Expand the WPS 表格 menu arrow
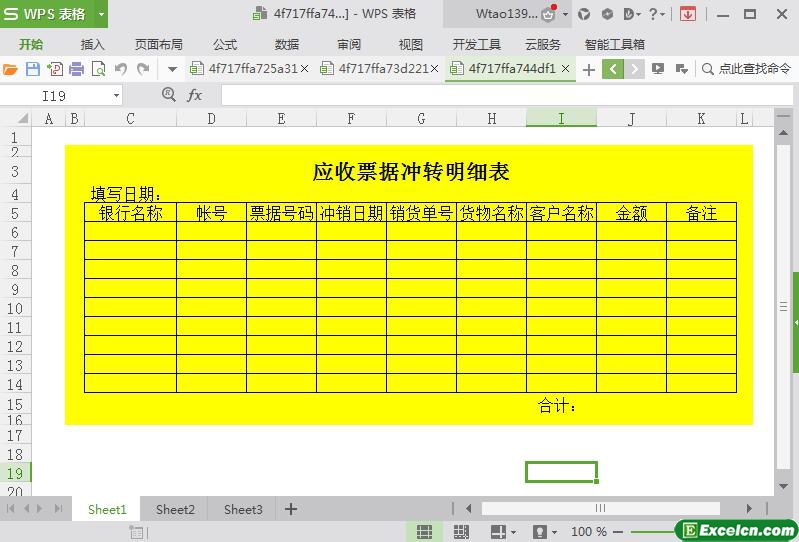799x542 pixels. point(101,14)
